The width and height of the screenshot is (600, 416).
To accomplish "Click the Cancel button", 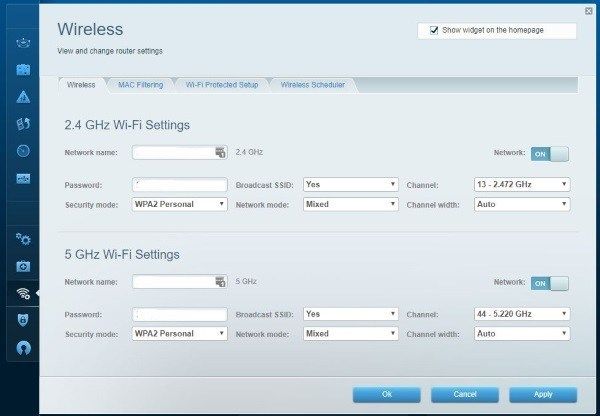I will (x=465, y=394).
